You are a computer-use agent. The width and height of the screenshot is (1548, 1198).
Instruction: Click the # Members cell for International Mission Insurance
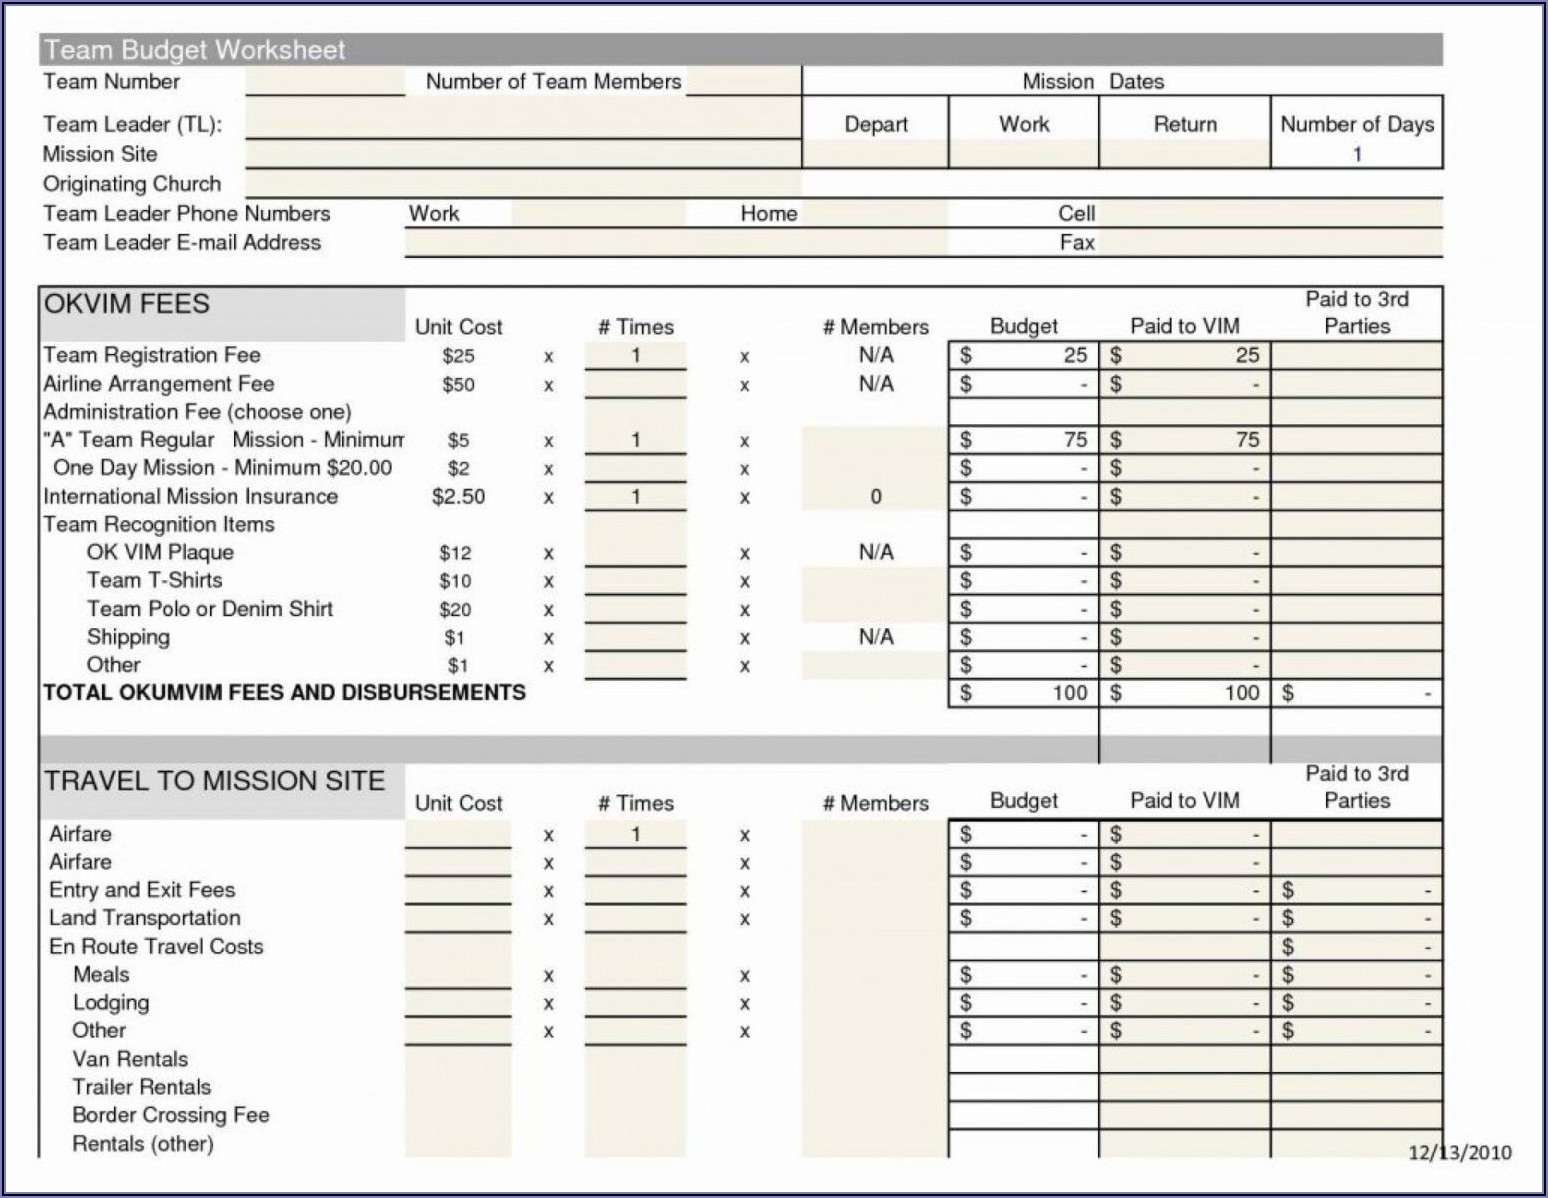tap(875, 497)
